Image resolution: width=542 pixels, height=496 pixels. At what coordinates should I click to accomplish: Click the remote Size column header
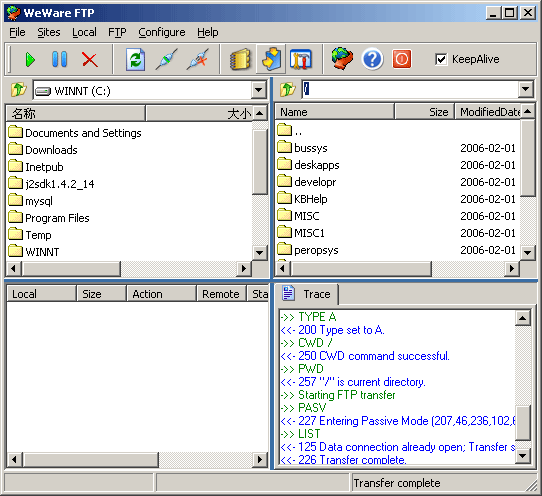(424, 112)
